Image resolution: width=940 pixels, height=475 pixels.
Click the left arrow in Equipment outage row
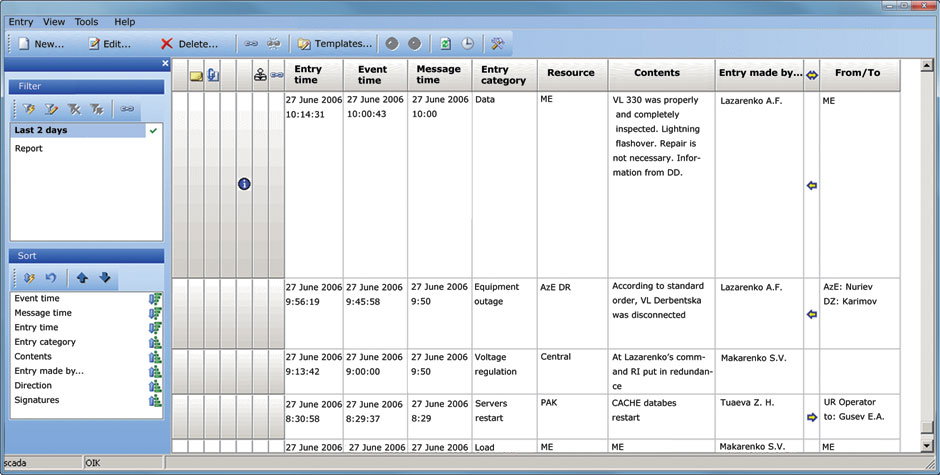click(x=812, y=314)
